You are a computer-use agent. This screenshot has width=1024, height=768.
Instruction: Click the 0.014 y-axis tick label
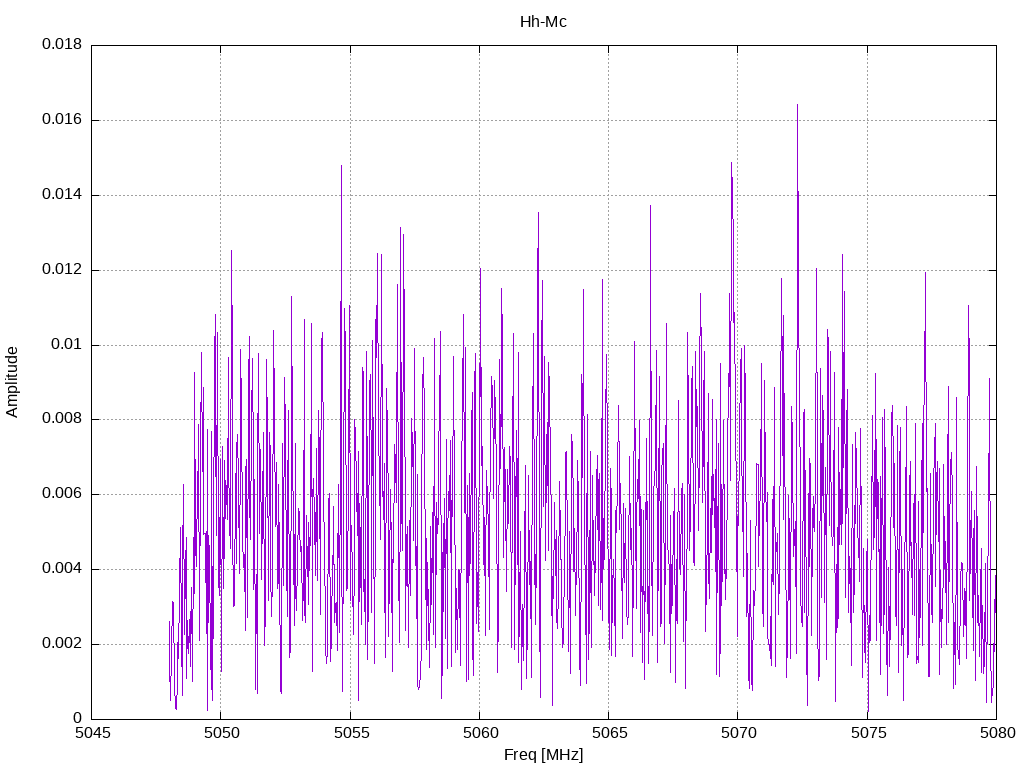click(62, 194)
